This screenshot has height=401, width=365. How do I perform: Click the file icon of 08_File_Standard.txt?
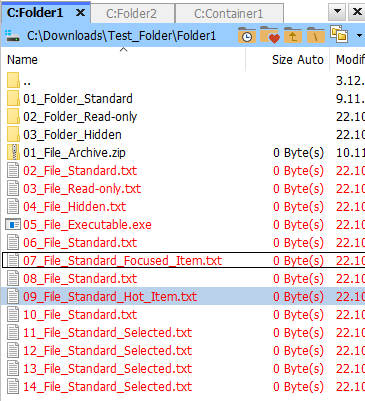pyautogui.click(x=13, y=279)
